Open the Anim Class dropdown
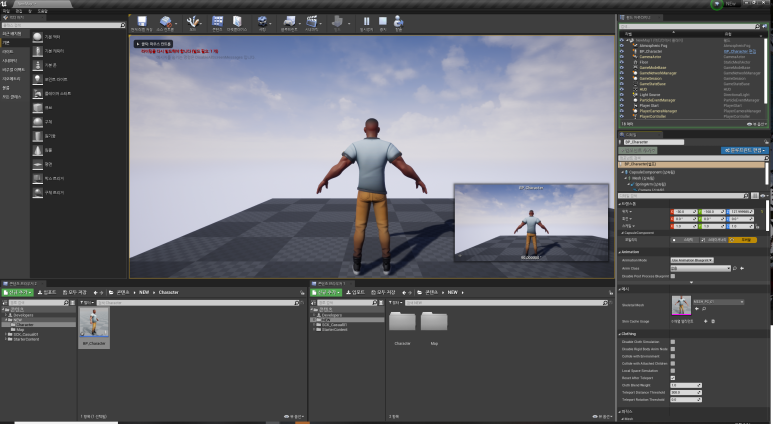 [x=701, y=268]
